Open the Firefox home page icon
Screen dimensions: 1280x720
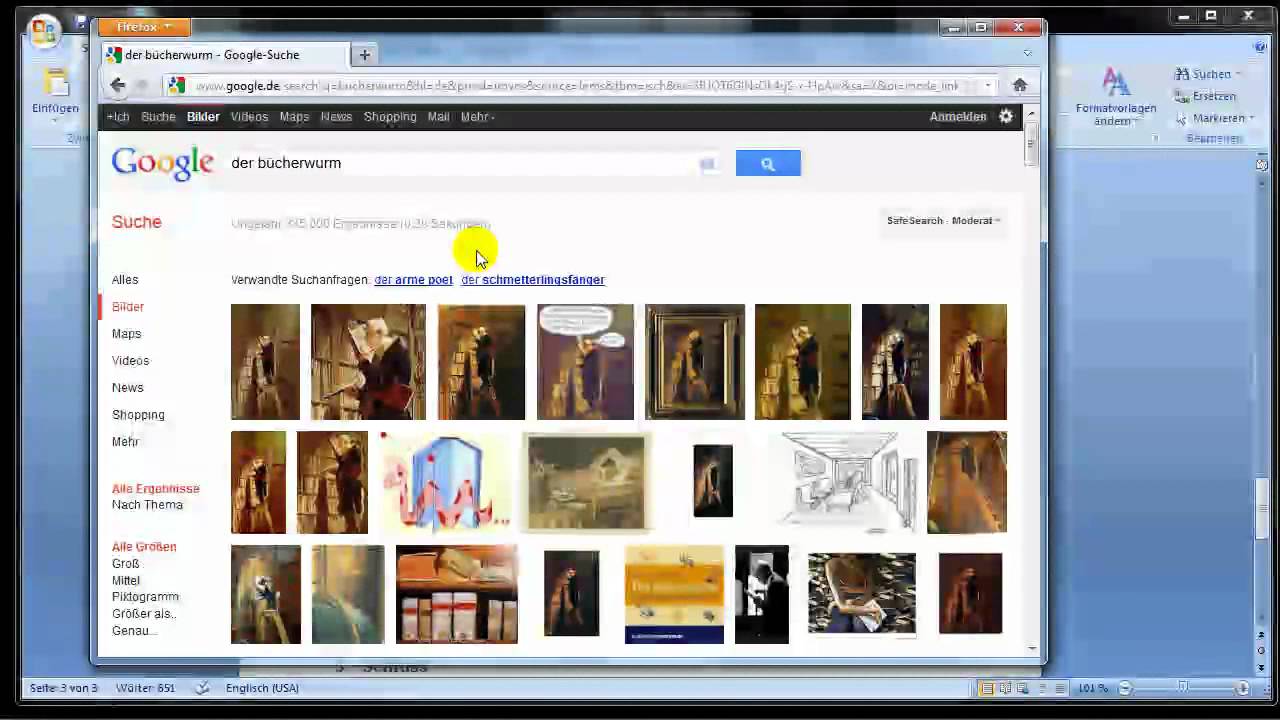tap(1020, 86)
